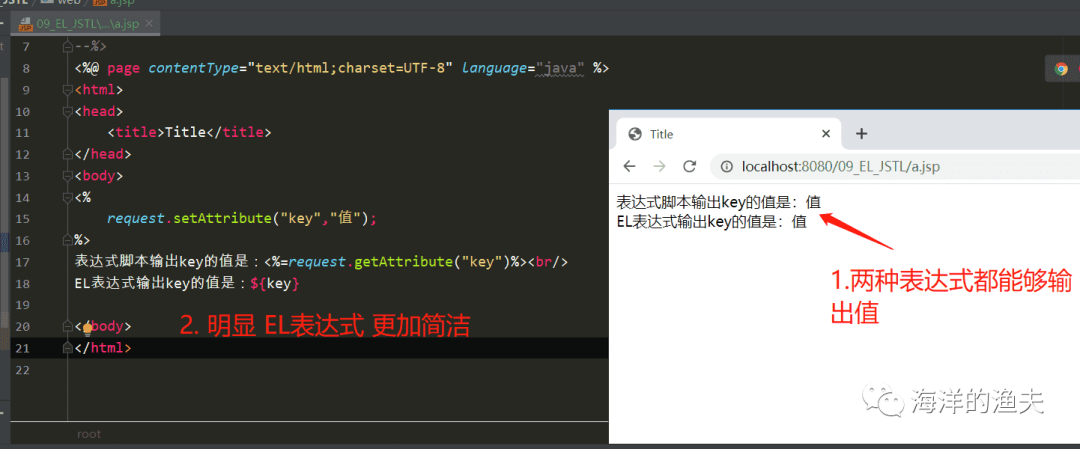
Task: Click the contentType attribute on line 8
Action: 194,68
